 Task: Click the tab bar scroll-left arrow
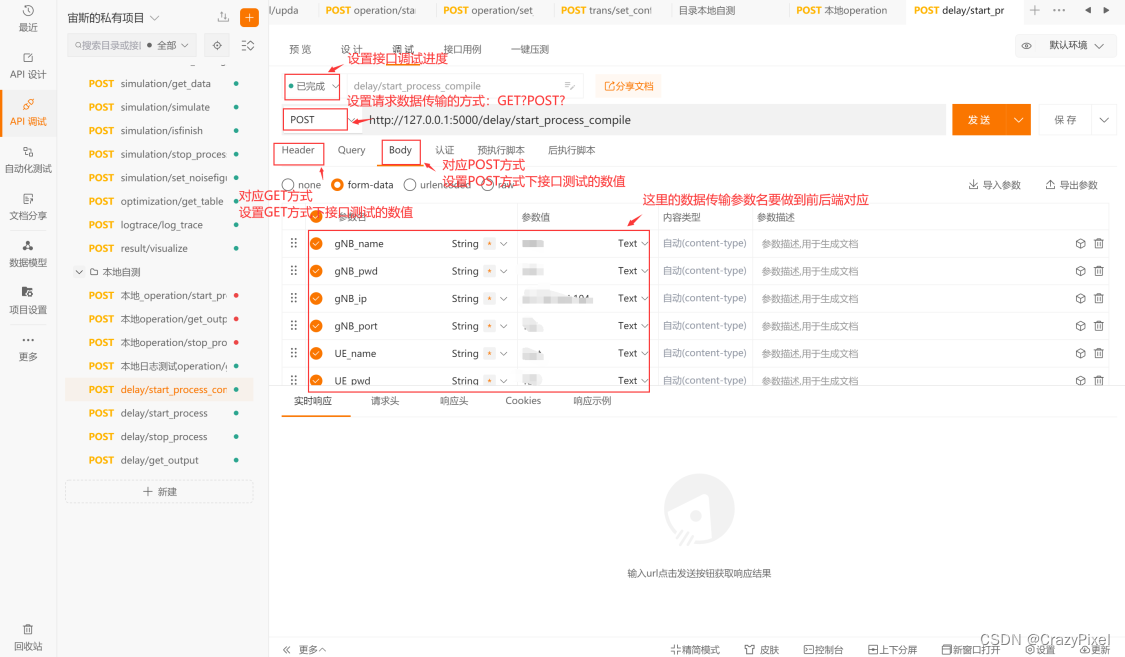(x=1088, y=10)
